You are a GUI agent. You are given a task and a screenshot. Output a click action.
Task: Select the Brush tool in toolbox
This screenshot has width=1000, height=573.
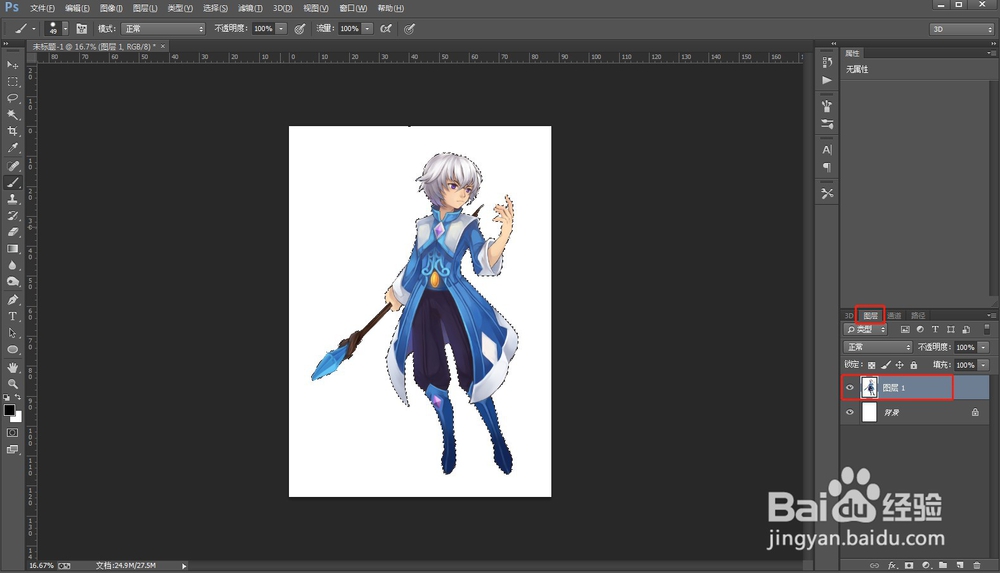(x=12, y=182)
